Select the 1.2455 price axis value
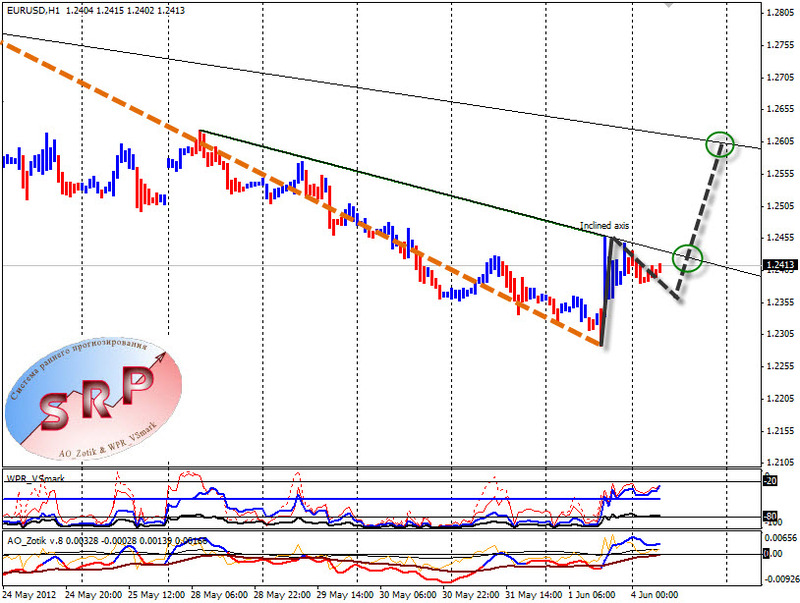 (x=781, y=238)
